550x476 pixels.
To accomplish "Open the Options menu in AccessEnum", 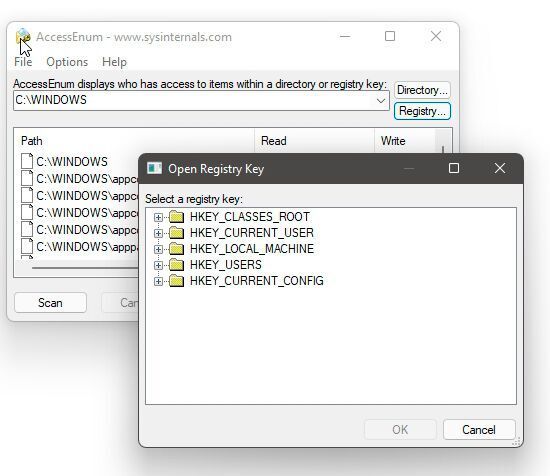I will (x=67, y=62).
